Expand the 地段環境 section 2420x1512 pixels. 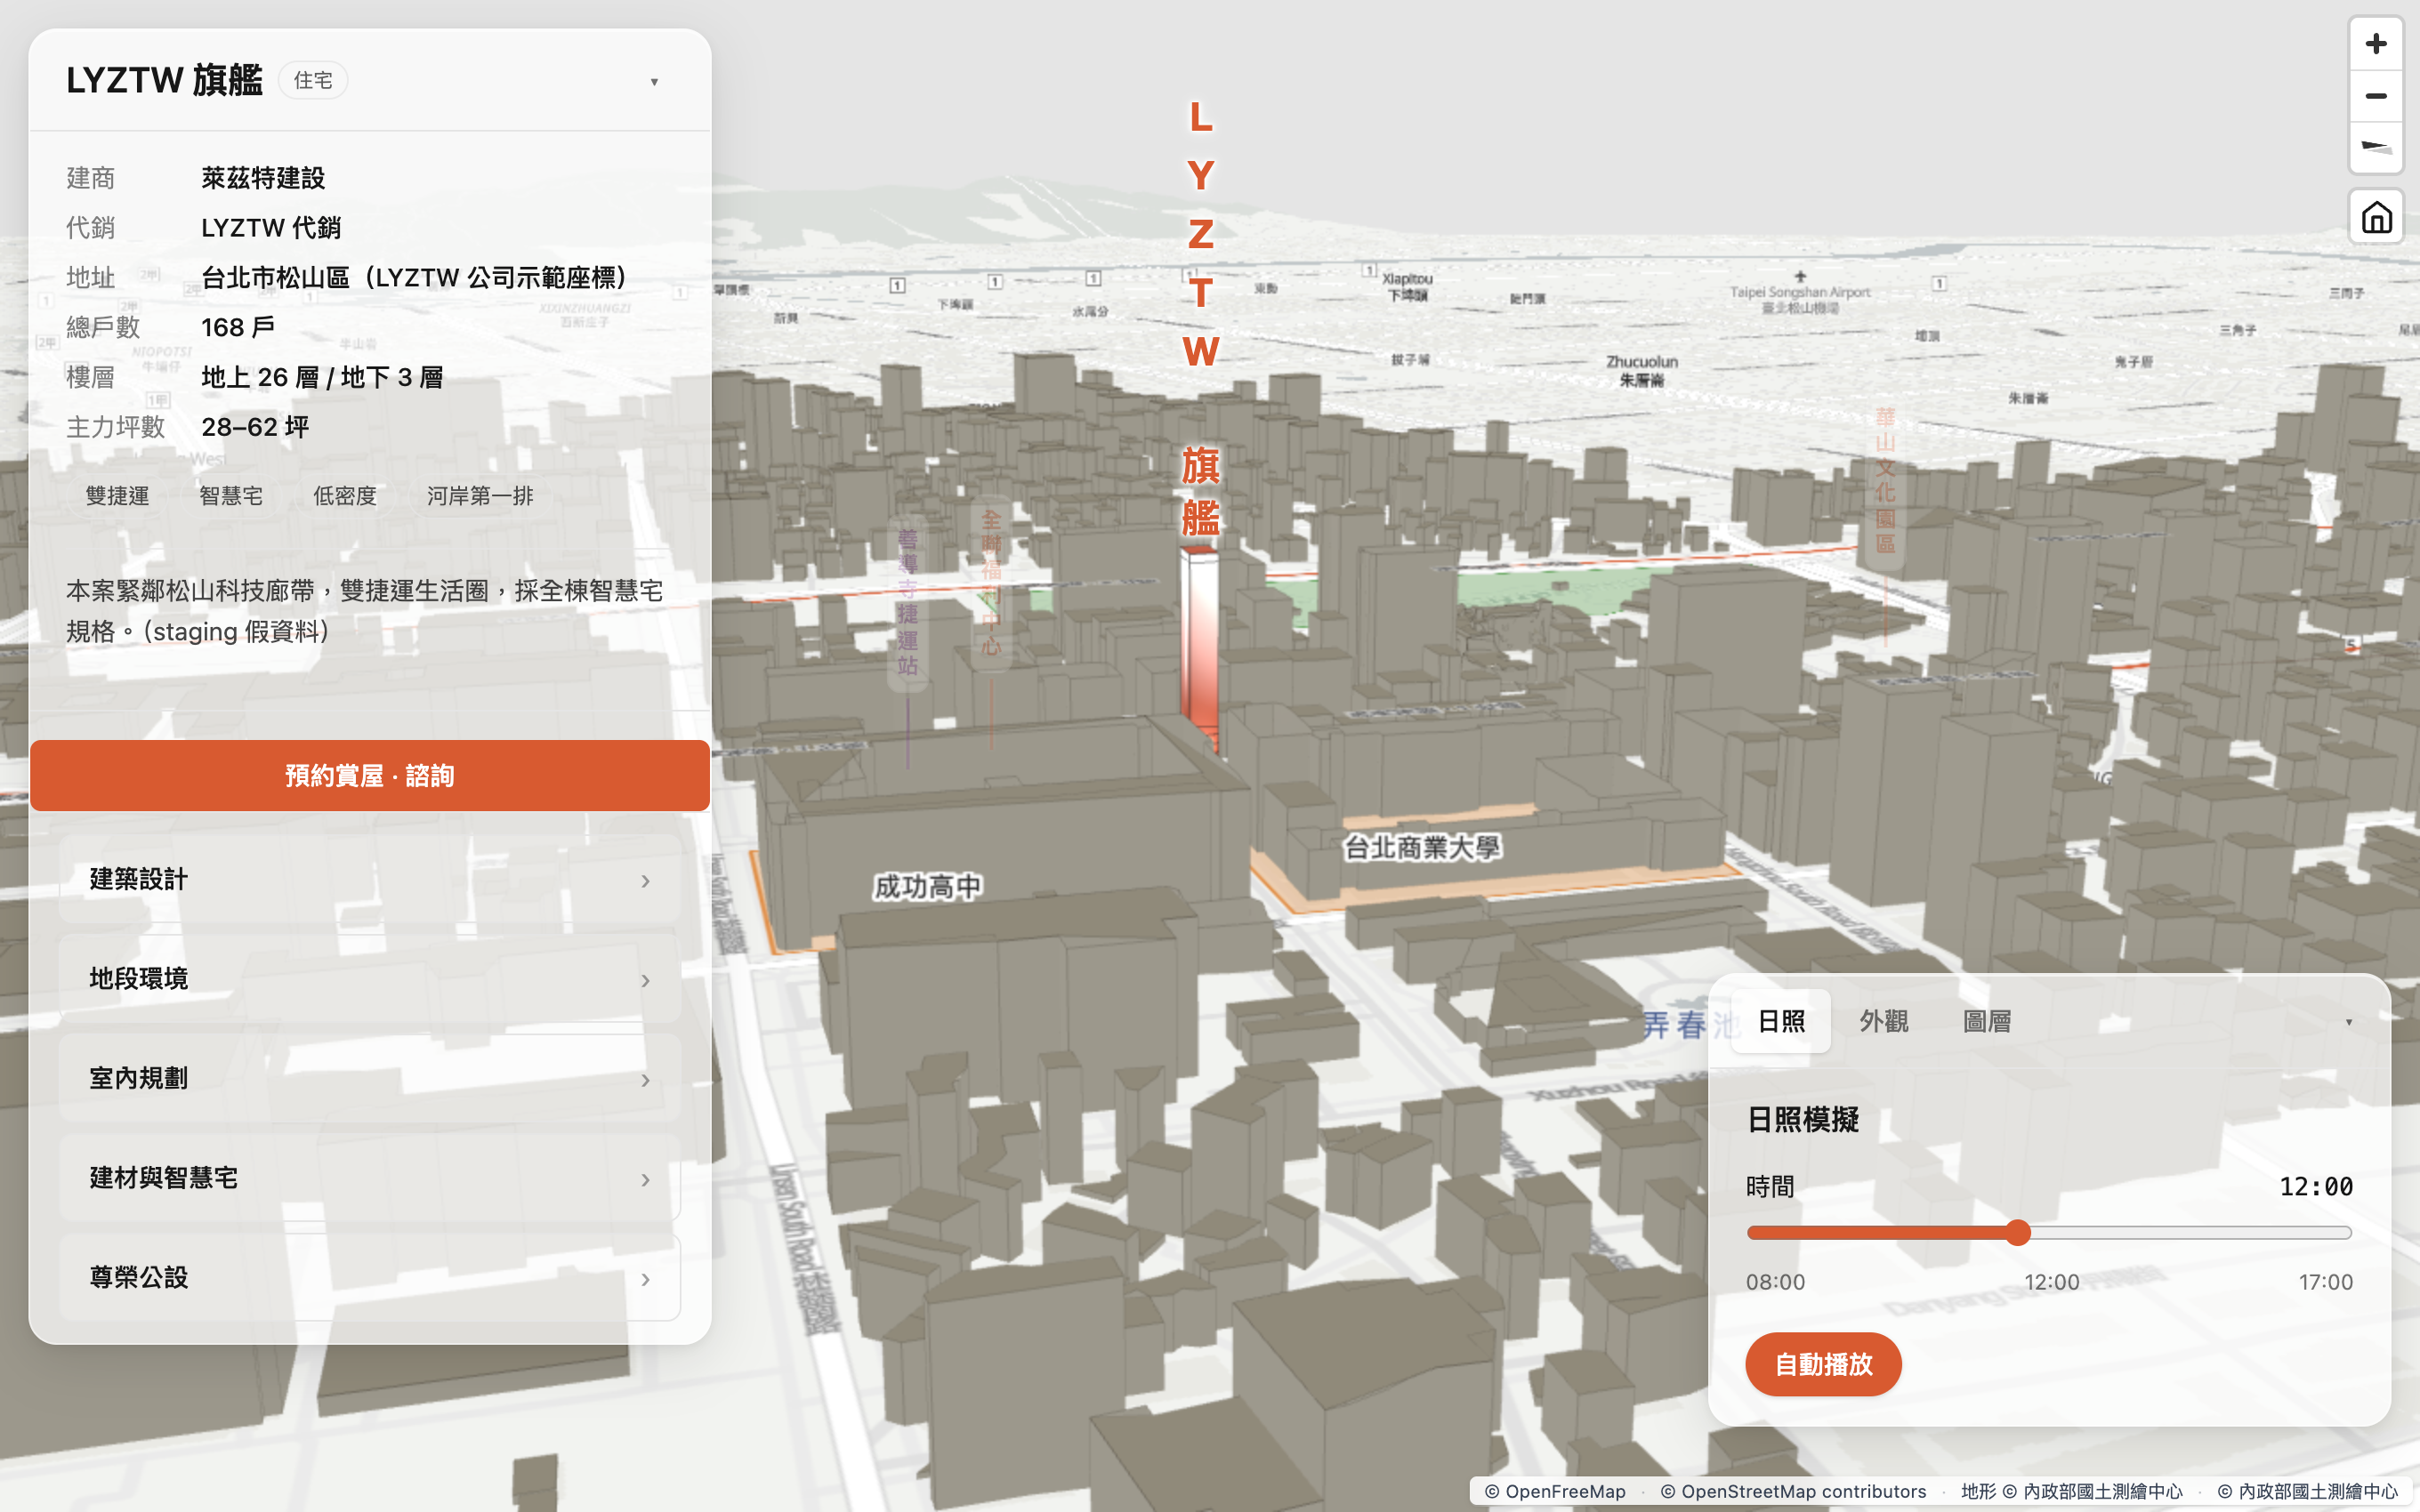(x=370, y=979)
